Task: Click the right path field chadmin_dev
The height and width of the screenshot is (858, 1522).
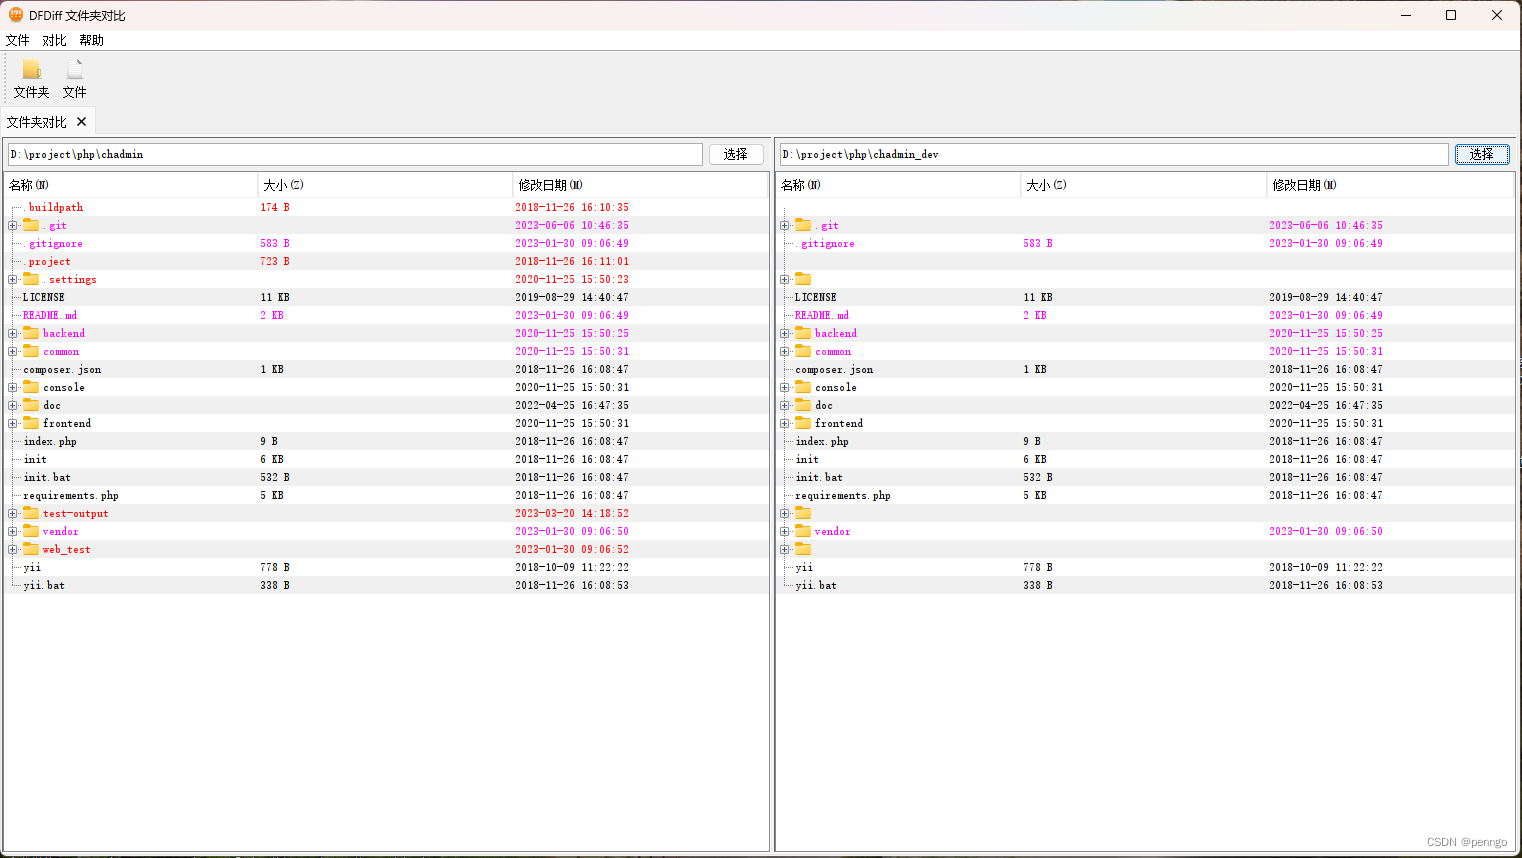Action: tap(1114, 154)
